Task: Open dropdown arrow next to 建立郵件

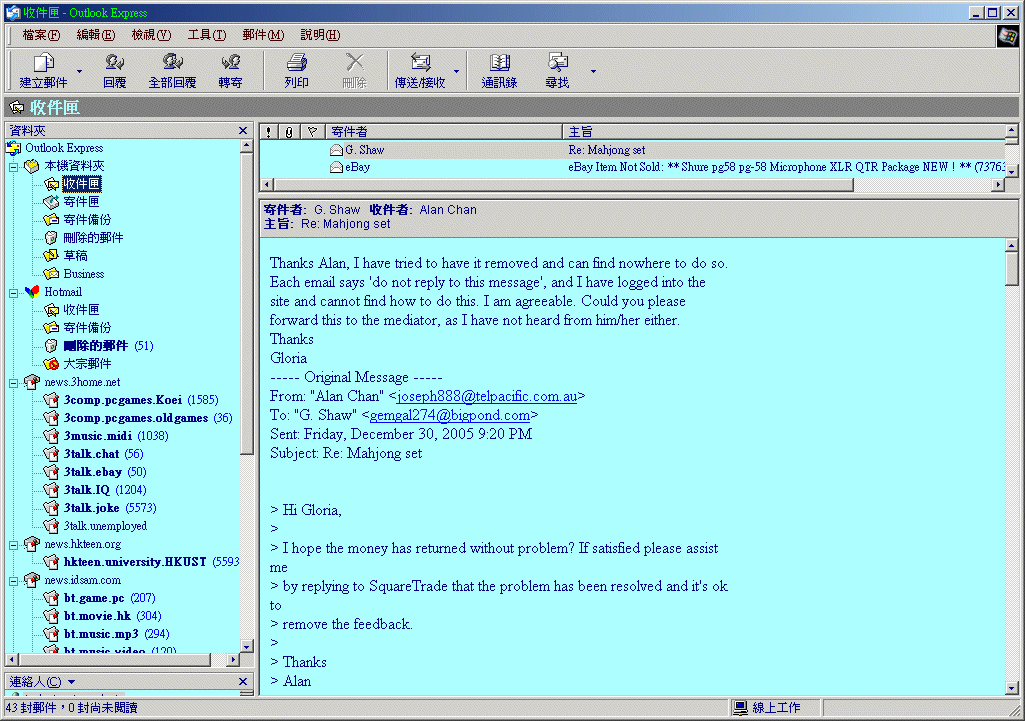Action: click(x=80, y=71)
